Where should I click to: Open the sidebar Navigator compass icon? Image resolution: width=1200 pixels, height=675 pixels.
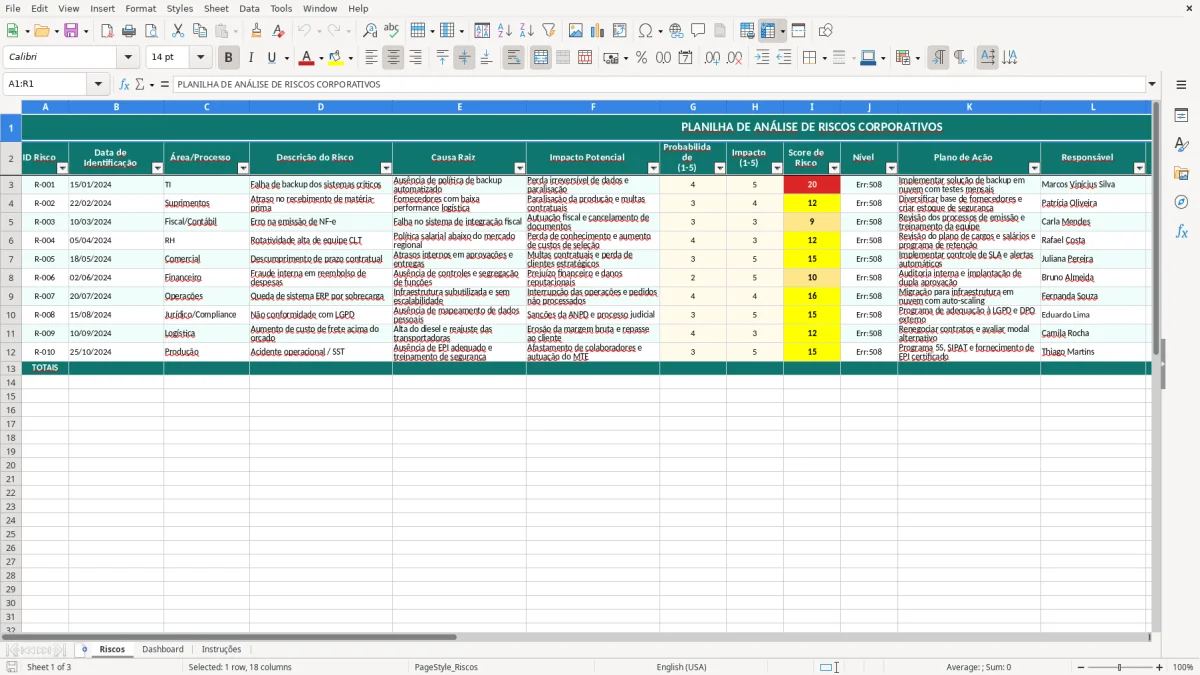point(1181,202)
